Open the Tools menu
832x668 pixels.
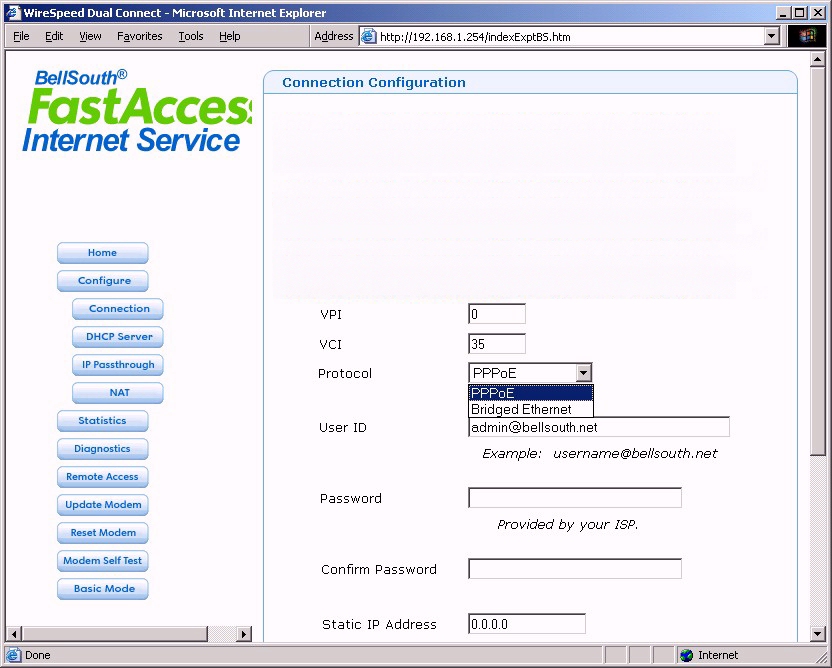[x=190, y=36]
